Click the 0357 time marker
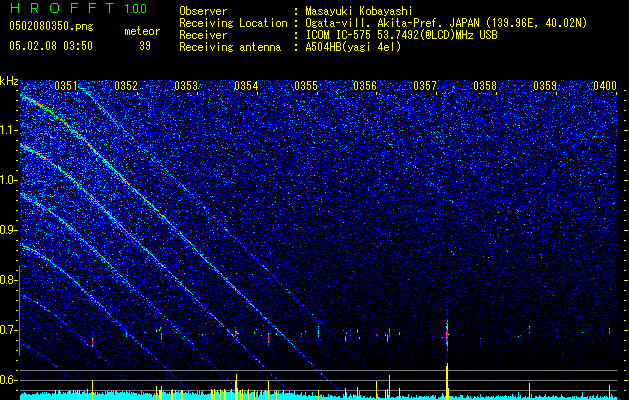Viewport: 629px width, 400px height. [x=425, y=86]
